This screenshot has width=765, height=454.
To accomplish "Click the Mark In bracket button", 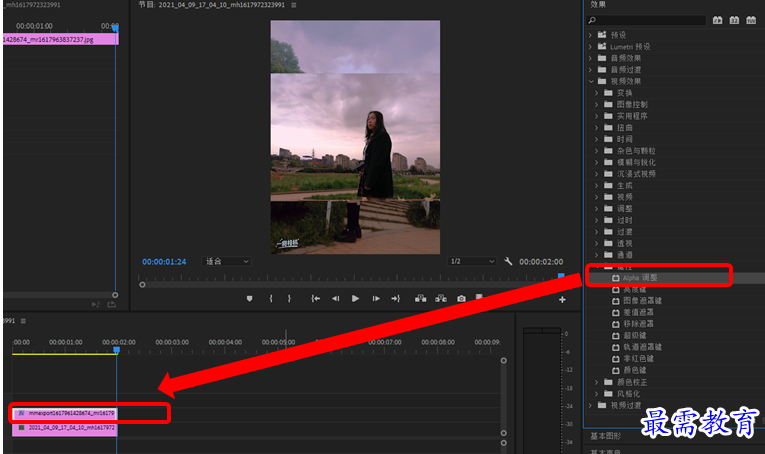I will tap(271, 298).
